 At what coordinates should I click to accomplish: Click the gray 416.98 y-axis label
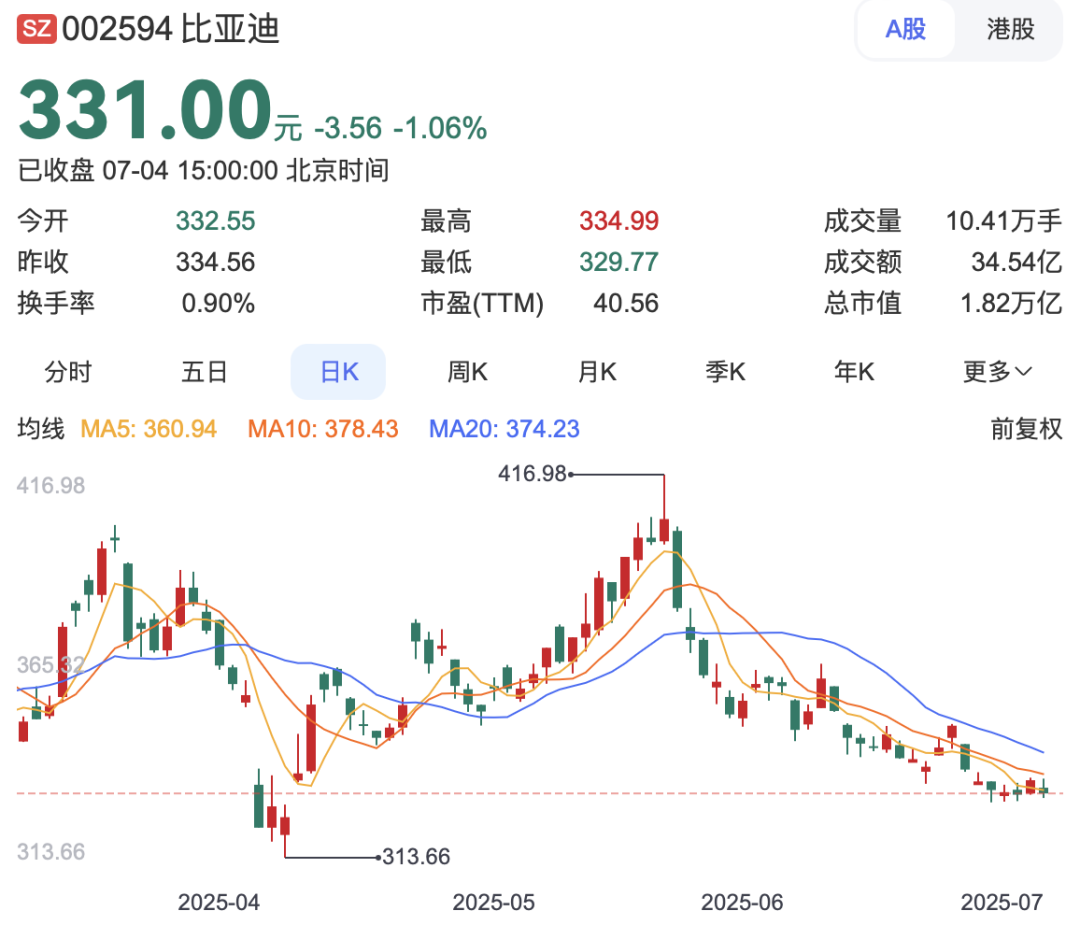[x=51, y=486]
